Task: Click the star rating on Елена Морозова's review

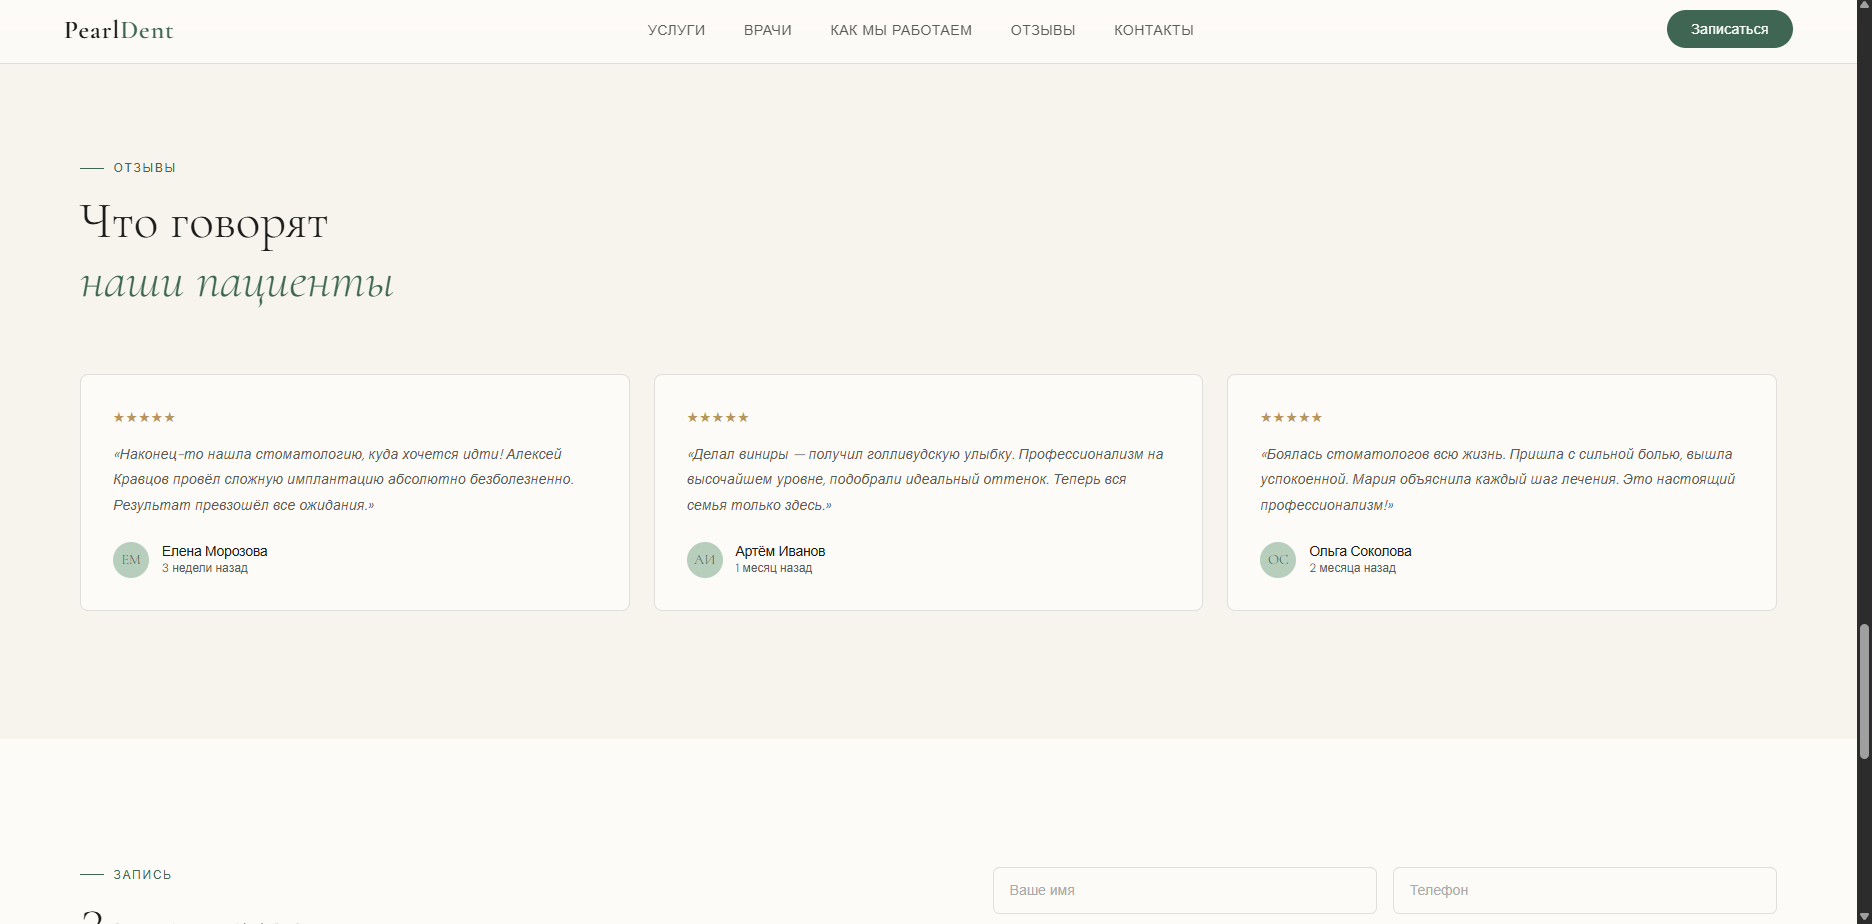Action: click(x=144, y=417)
